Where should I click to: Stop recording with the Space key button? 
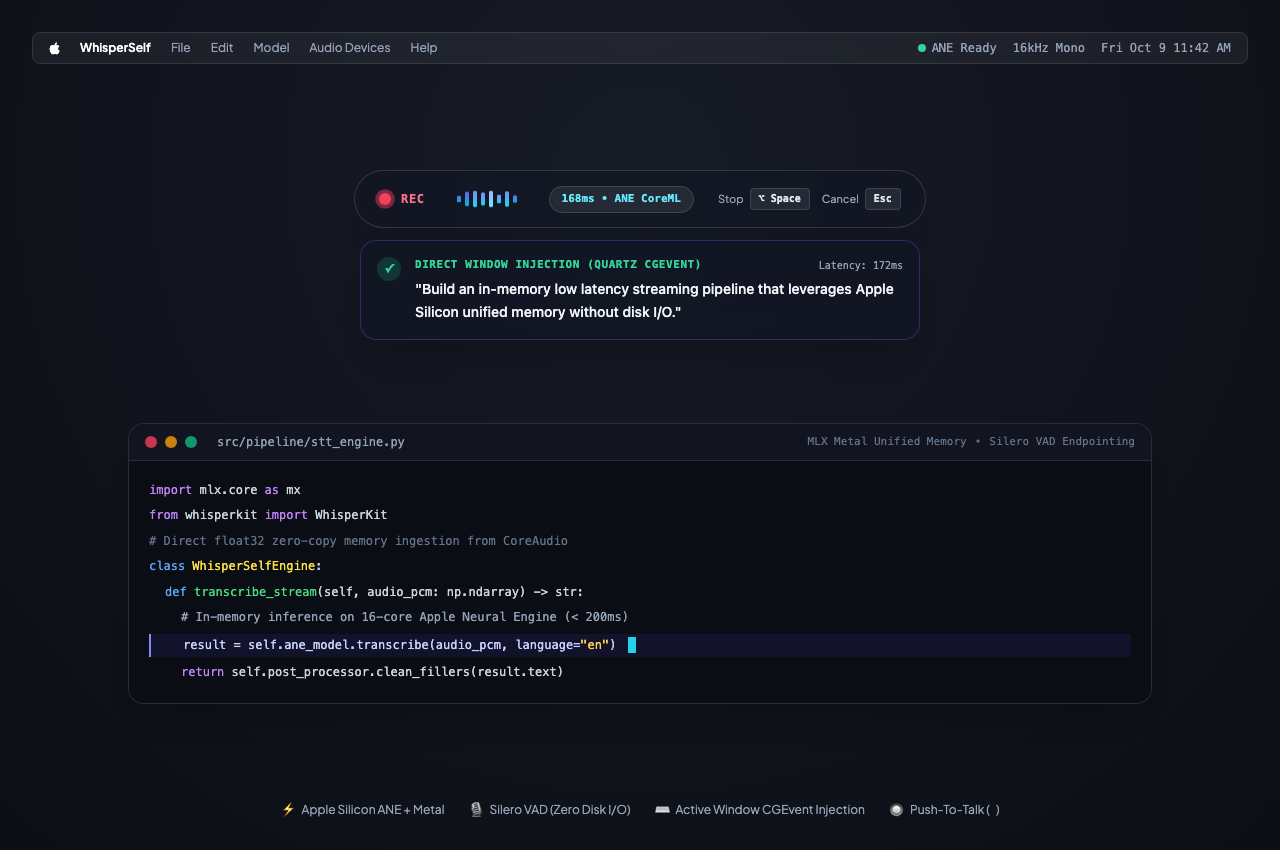(x=780, y=199)
